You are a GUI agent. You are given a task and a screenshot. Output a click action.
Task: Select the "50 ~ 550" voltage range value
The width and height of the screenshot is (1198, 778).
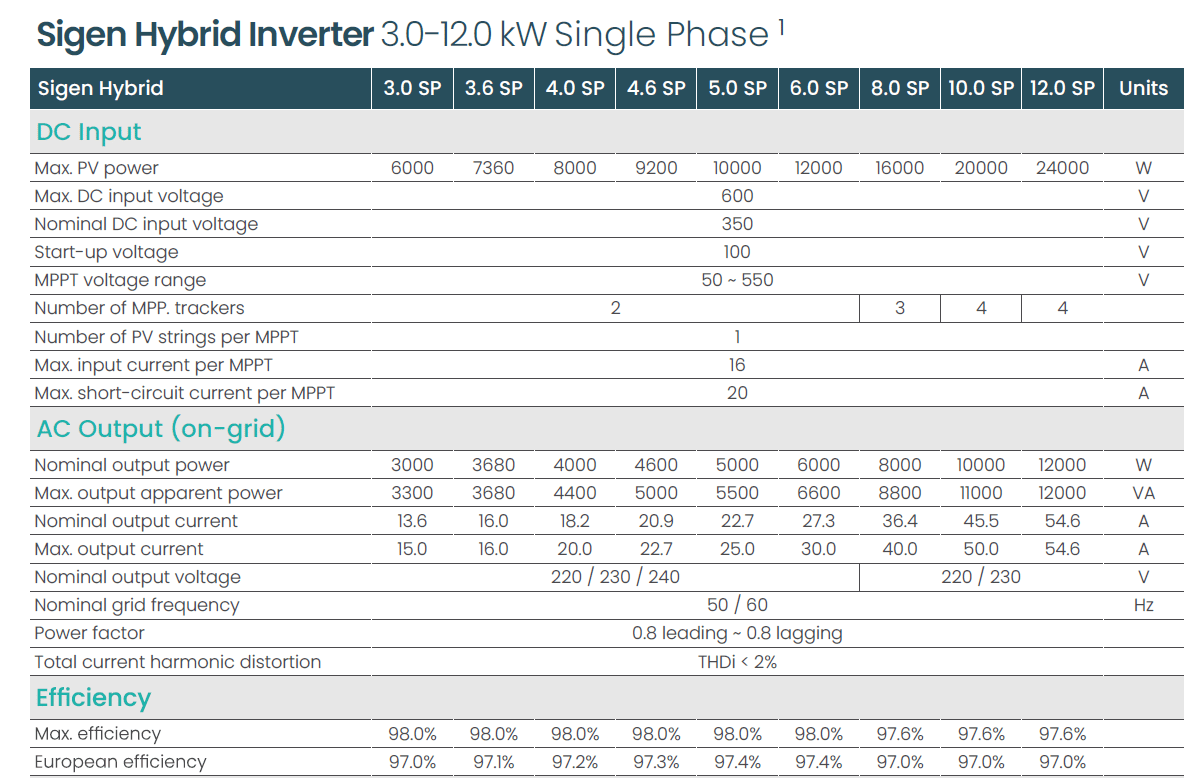pos(737,280)
